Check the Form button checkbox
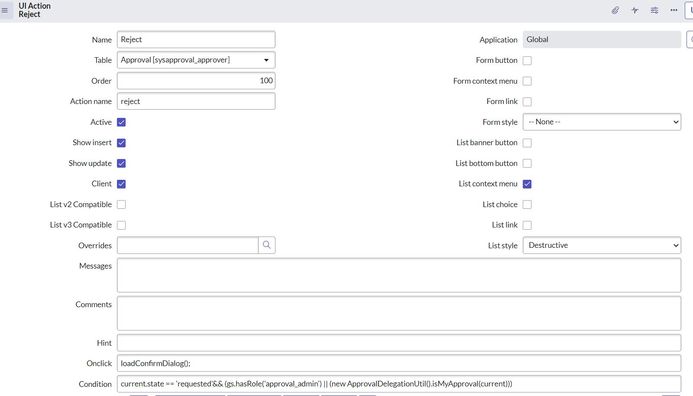The width and height of the screenshot is (693, 396). pos(527,61)
